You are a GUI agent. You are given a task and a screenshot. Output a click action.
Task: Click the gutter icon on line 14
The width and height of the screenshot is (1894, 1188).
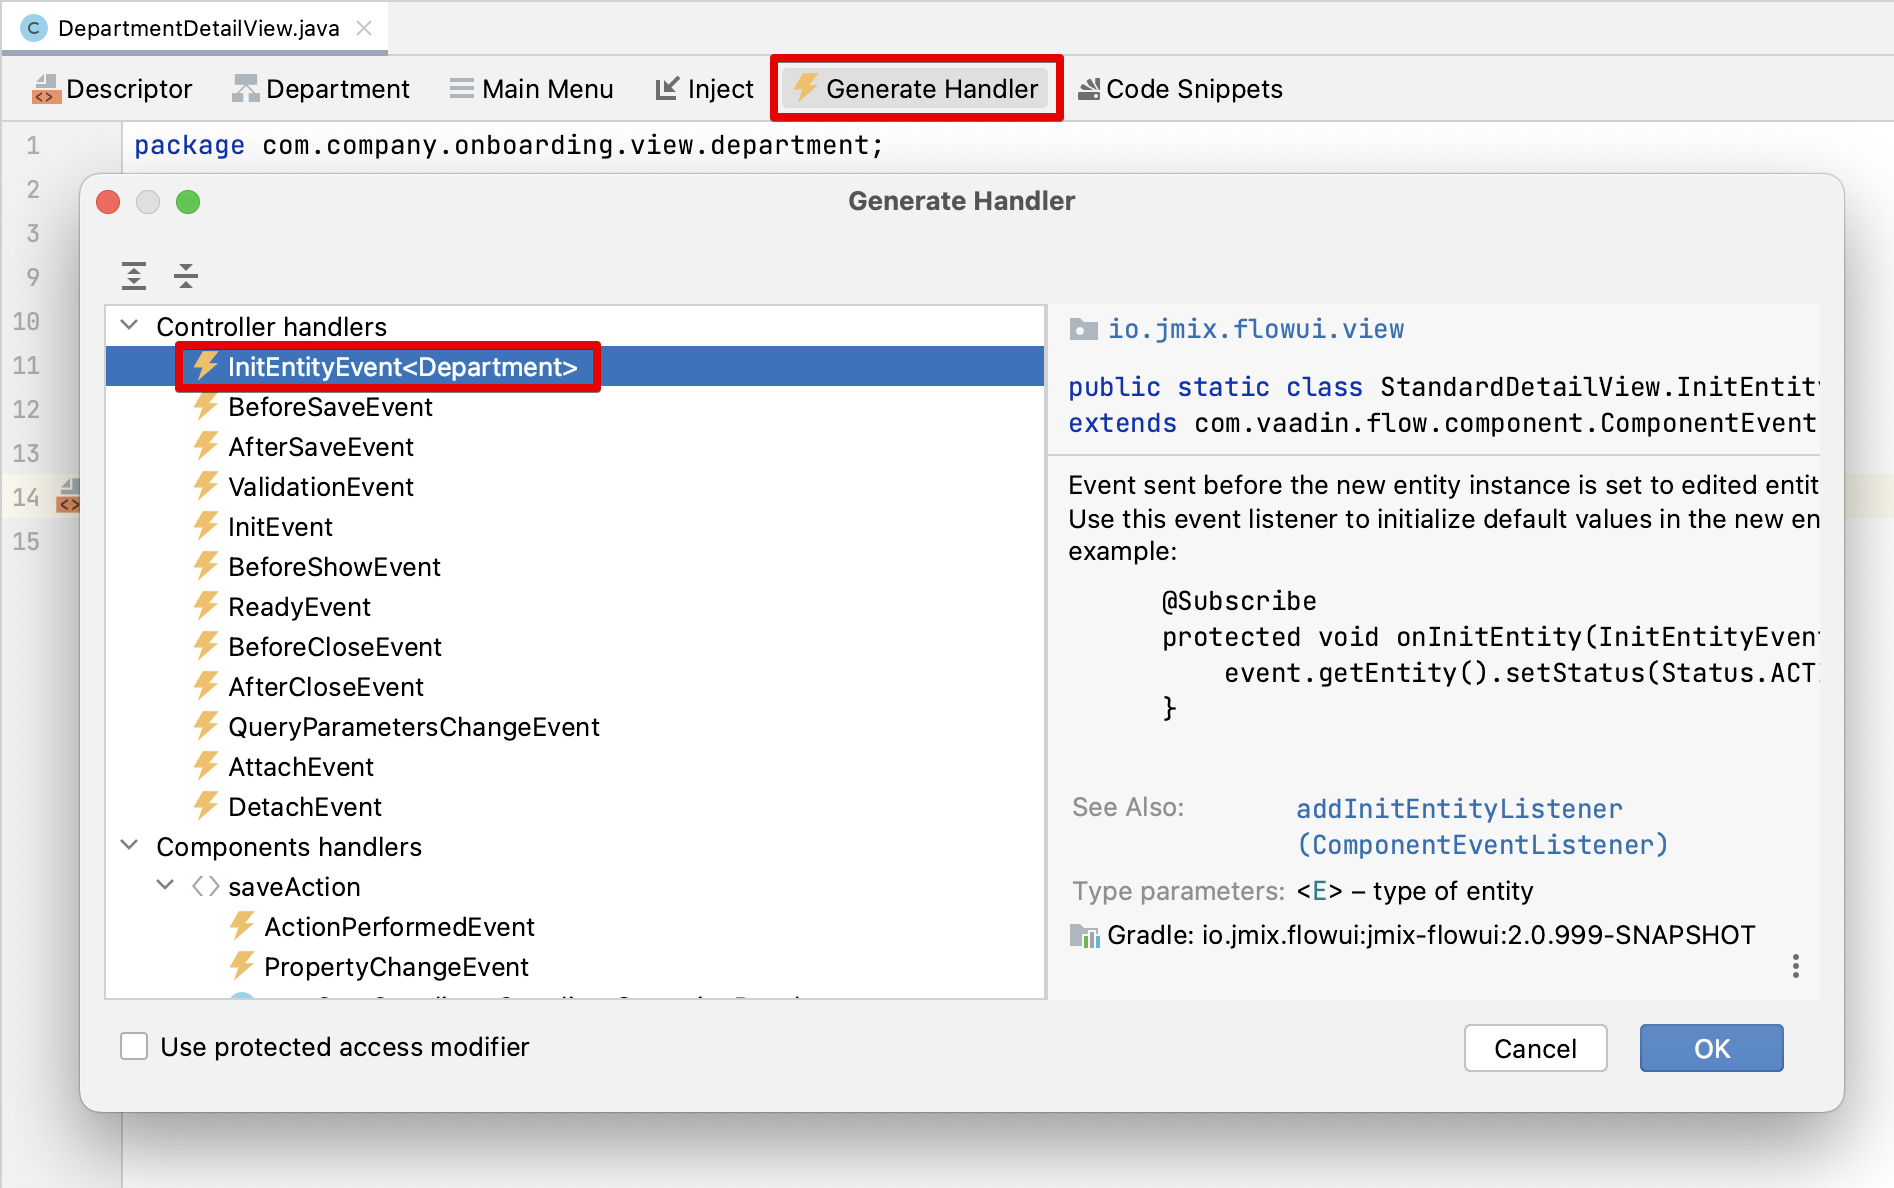click(69, 496)
